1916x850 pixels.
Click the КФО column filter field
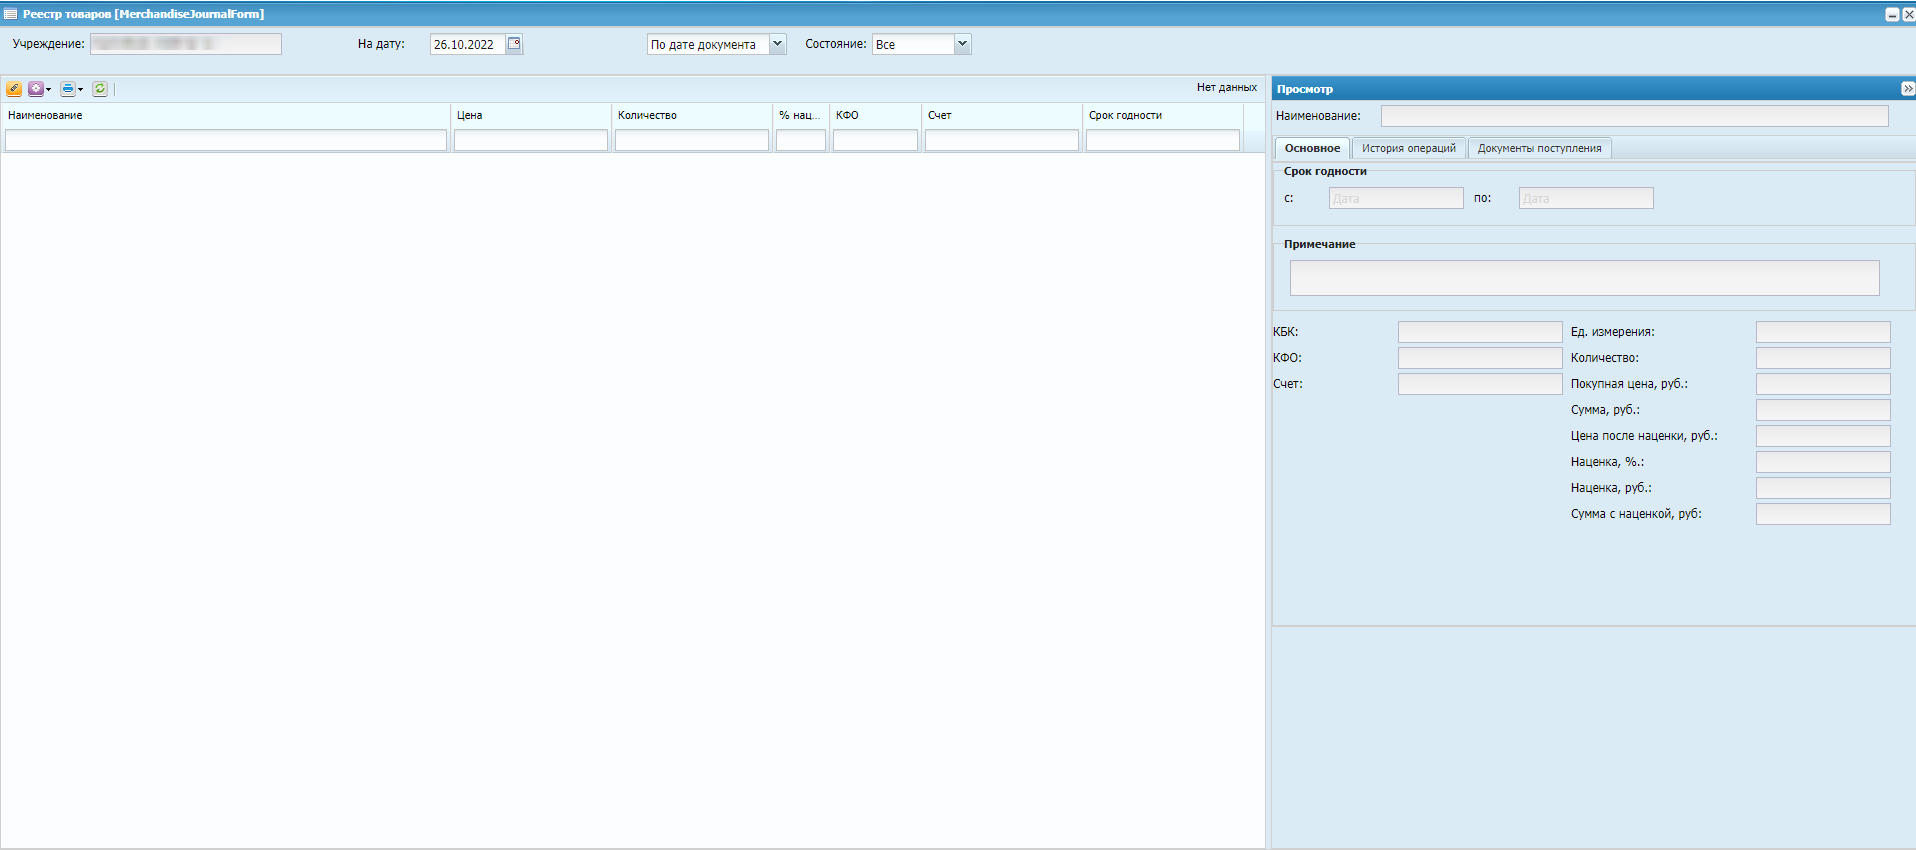875,140
